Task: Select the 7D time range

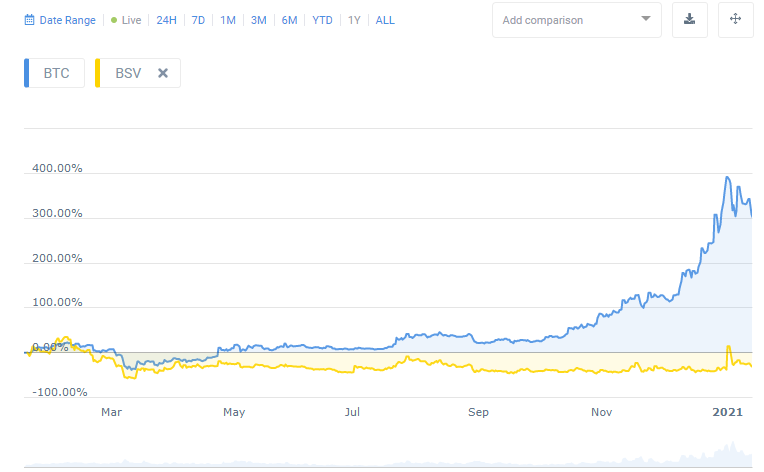Action: [x=199, y=20]
